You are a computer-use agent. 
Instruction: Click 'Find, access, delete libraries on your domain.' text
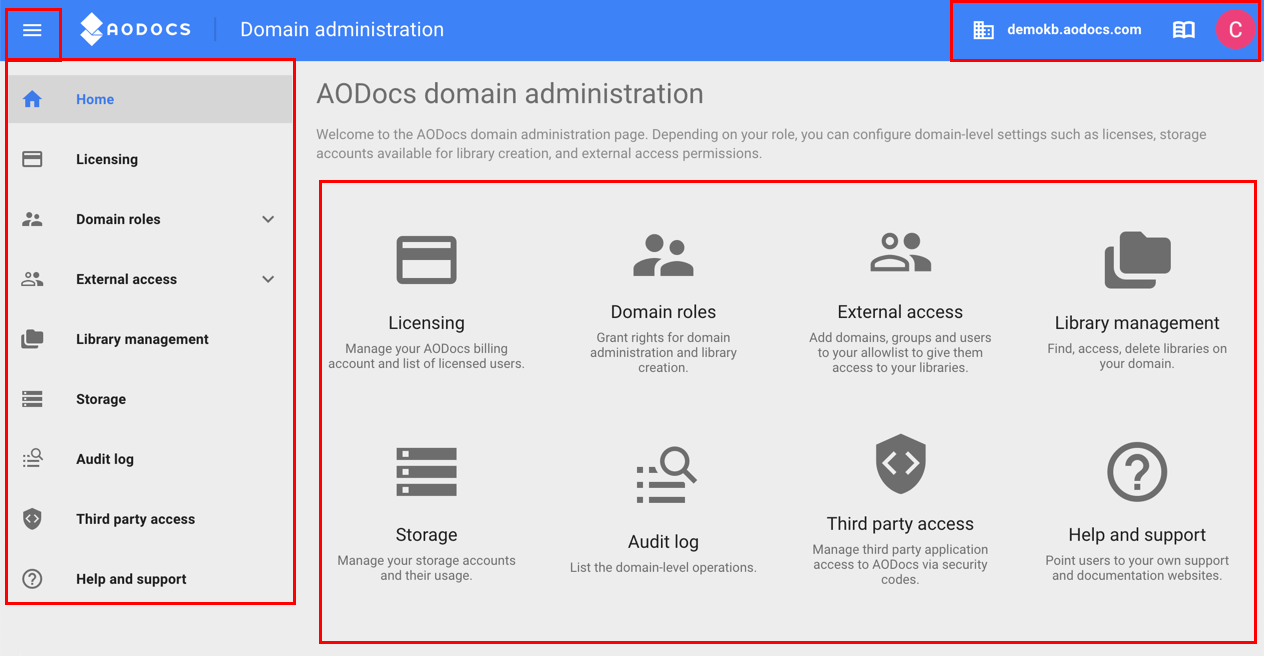click(x=1137, y=356)
